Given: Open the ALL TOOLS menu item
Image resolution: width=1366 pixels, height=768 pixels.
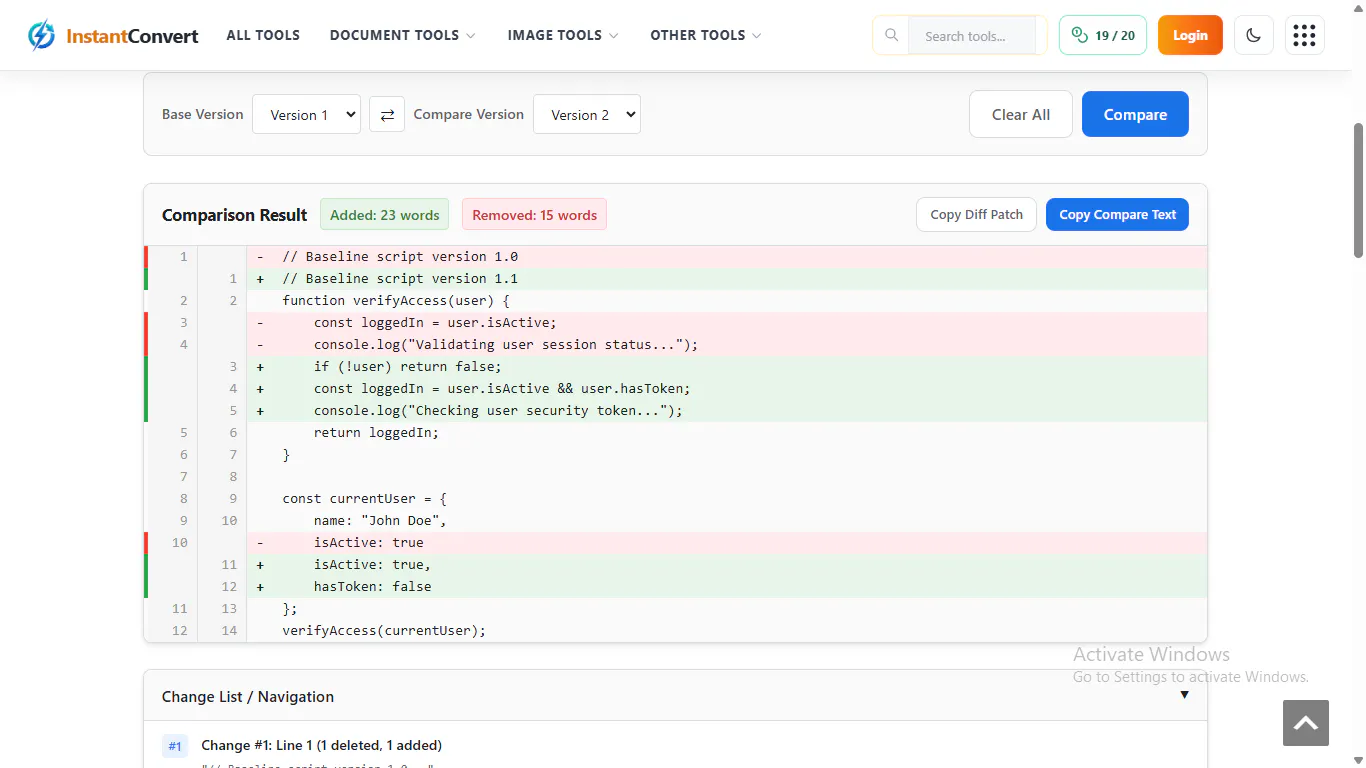Looking at the screenshot, I should [x=263, y=35].
